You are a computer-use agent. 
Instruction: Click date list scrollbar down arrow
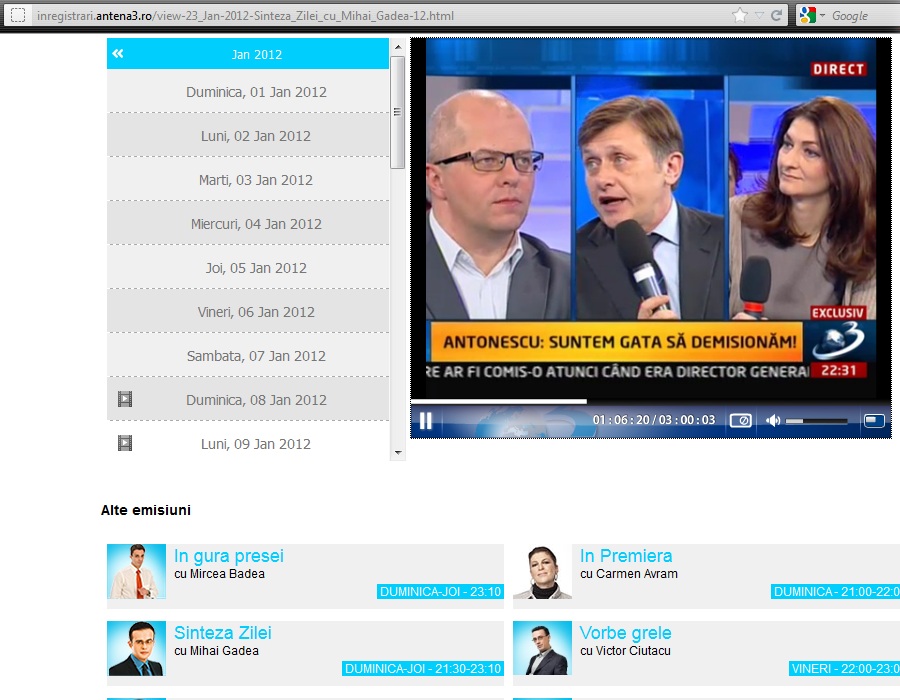397,453
